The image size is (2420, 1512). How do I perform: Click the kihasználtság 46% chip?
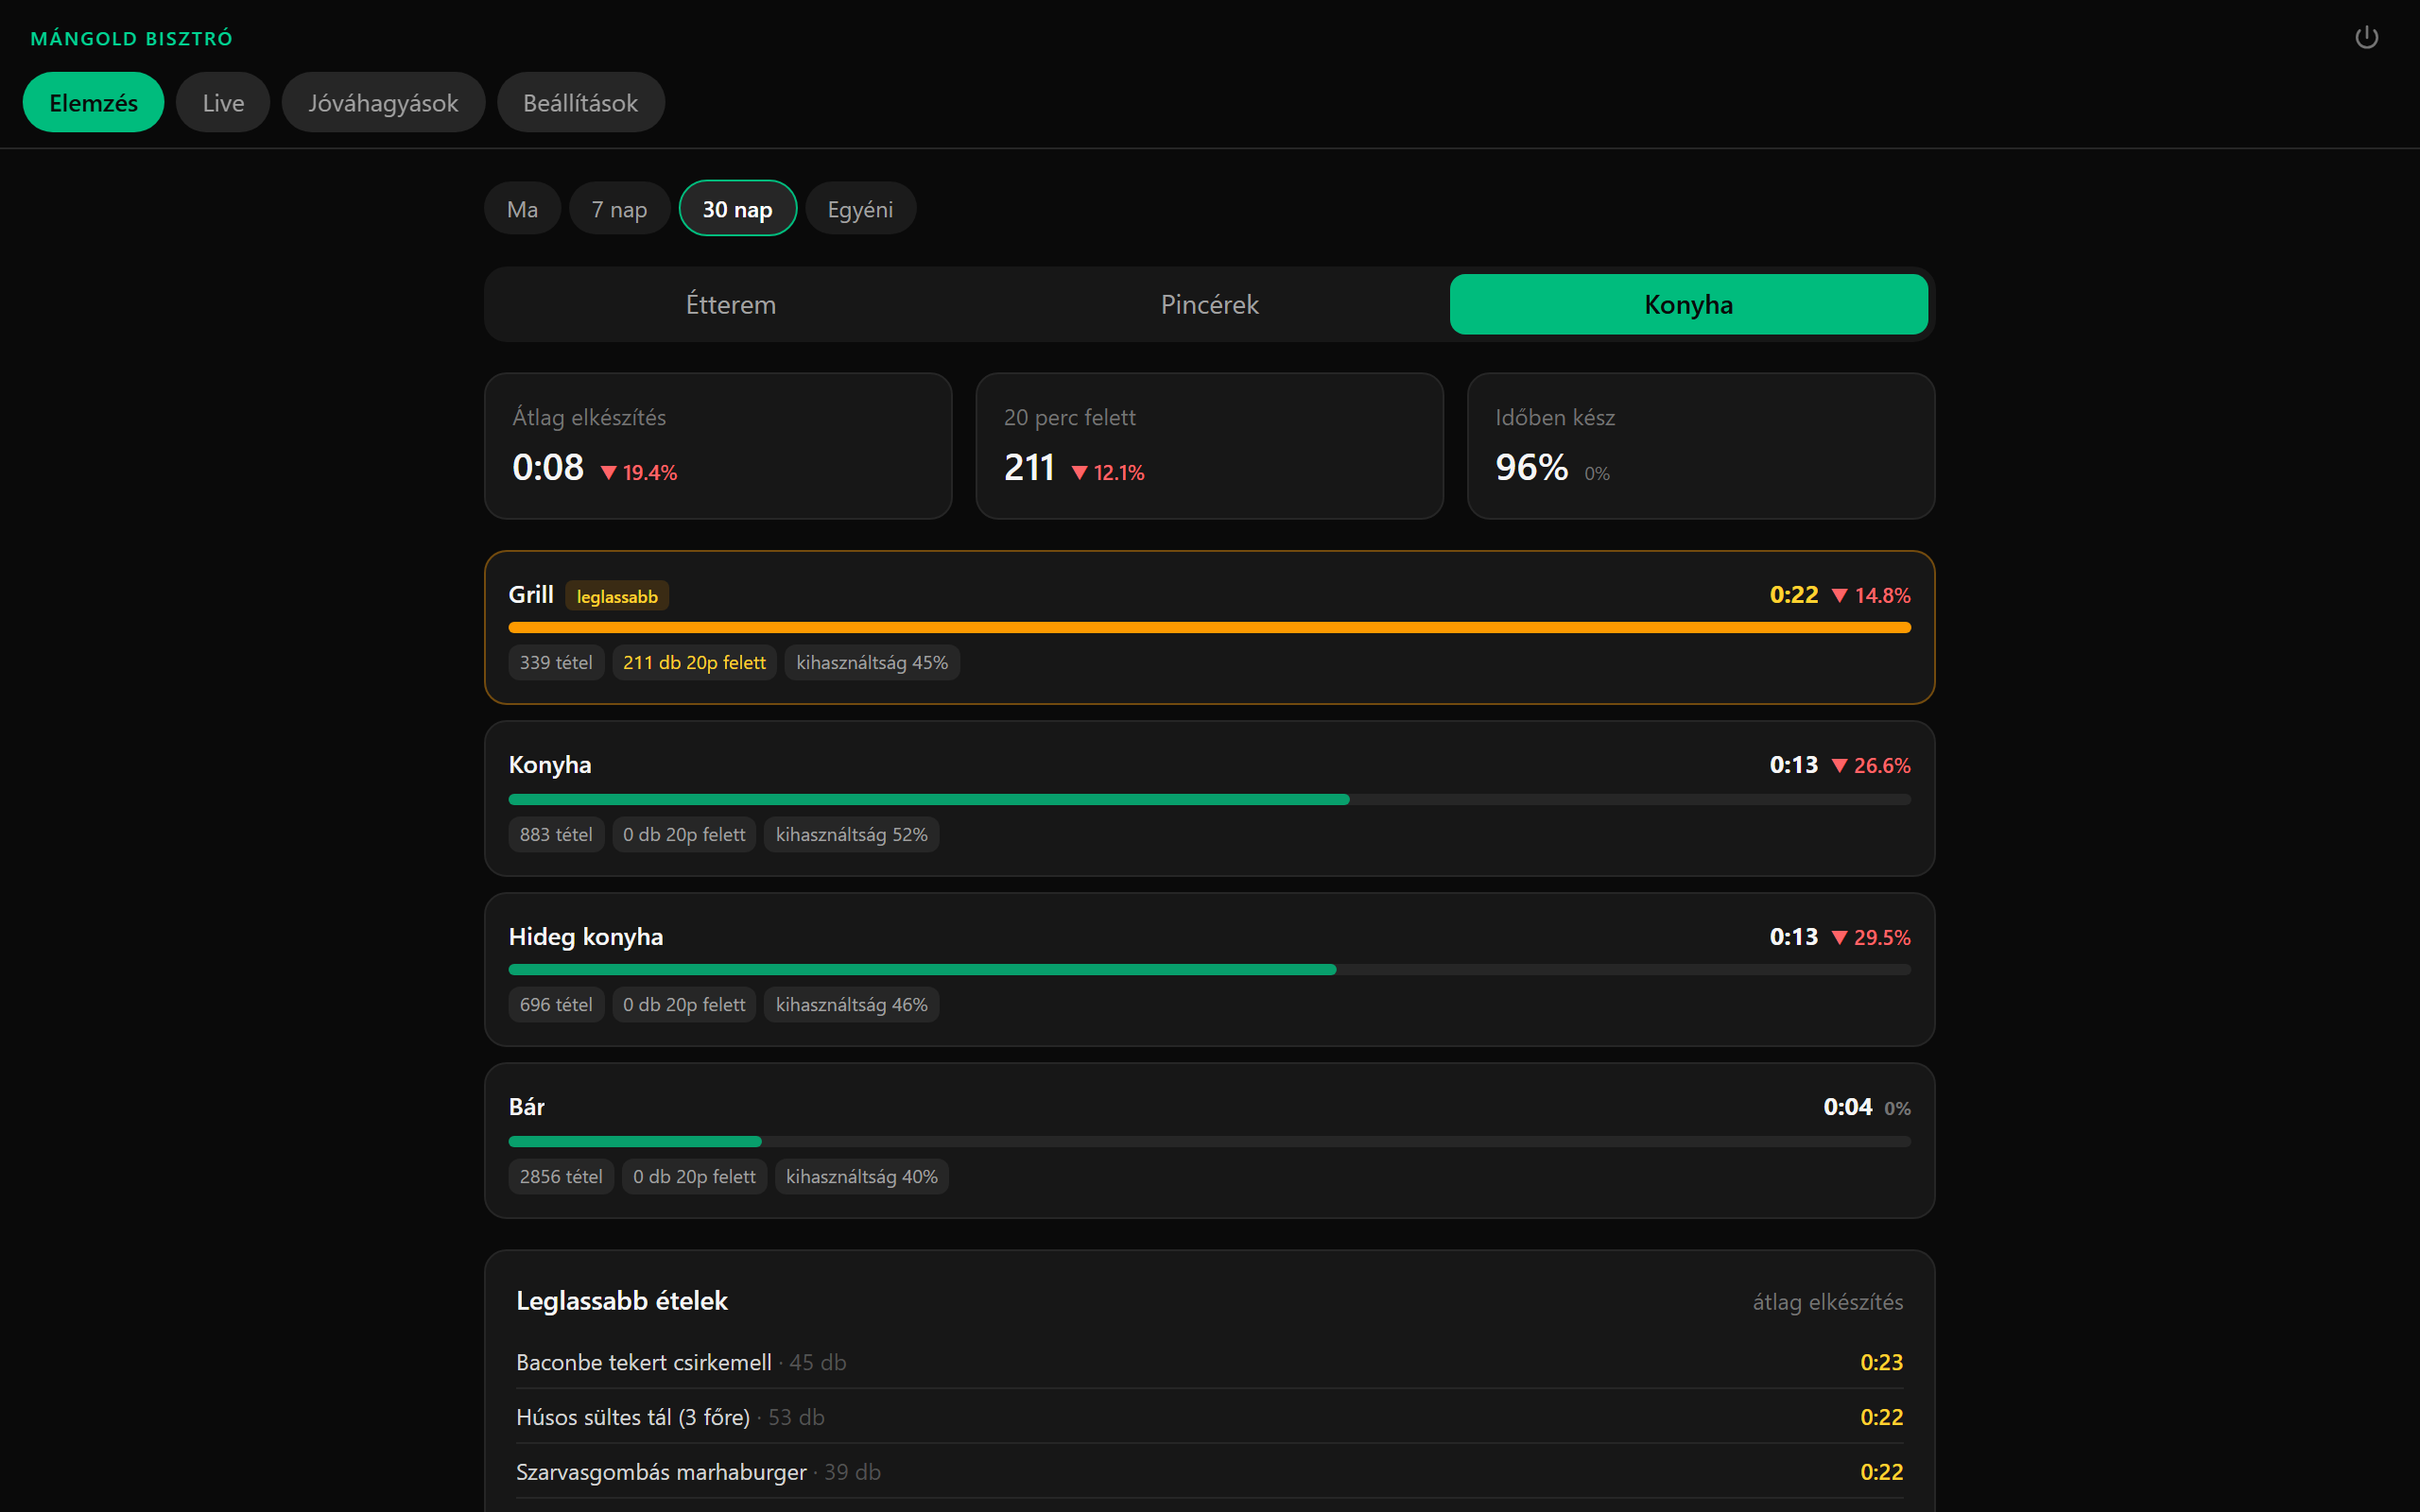pos(852,1005)
